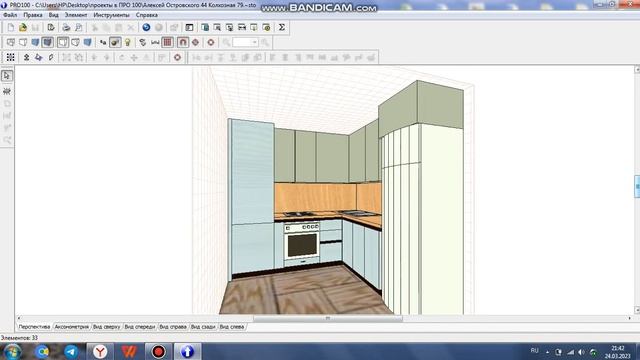
Task: Click the document-arrow icon next to Save
Action: [51, 27]
